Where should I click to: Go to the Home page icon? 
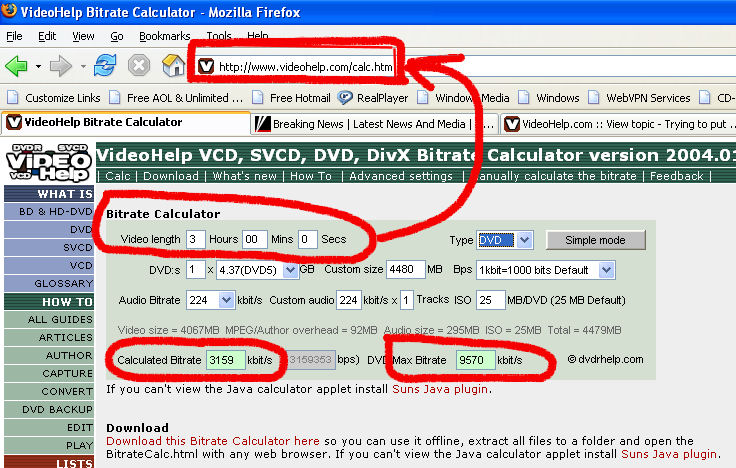(x=173, y=65)
